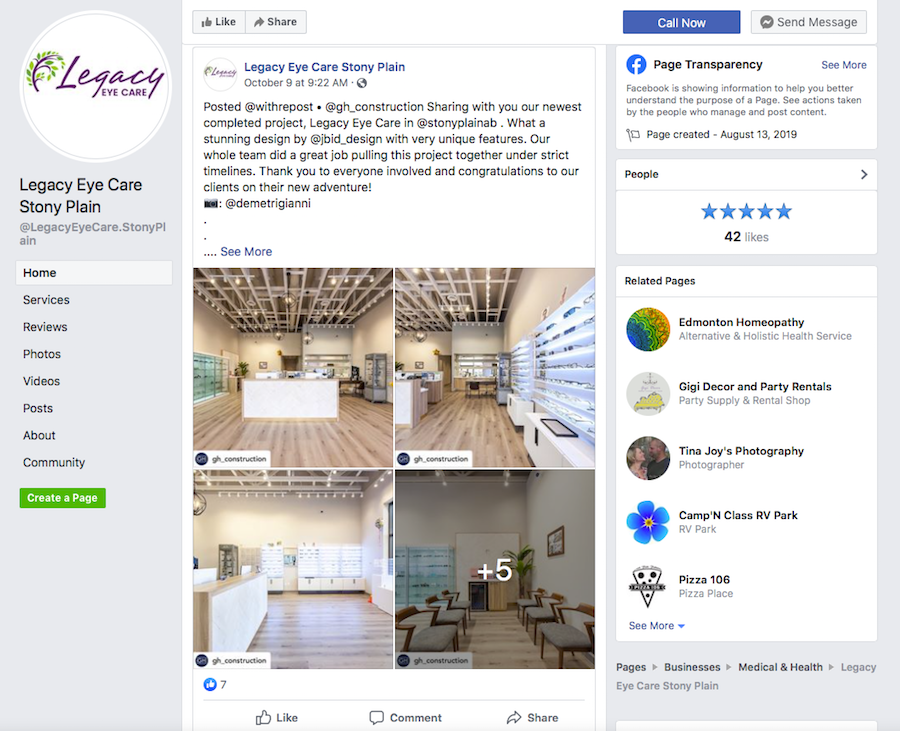Screen dimensions: 900x731
Task: Like the page with top Like button
Action: pos(219,22)
